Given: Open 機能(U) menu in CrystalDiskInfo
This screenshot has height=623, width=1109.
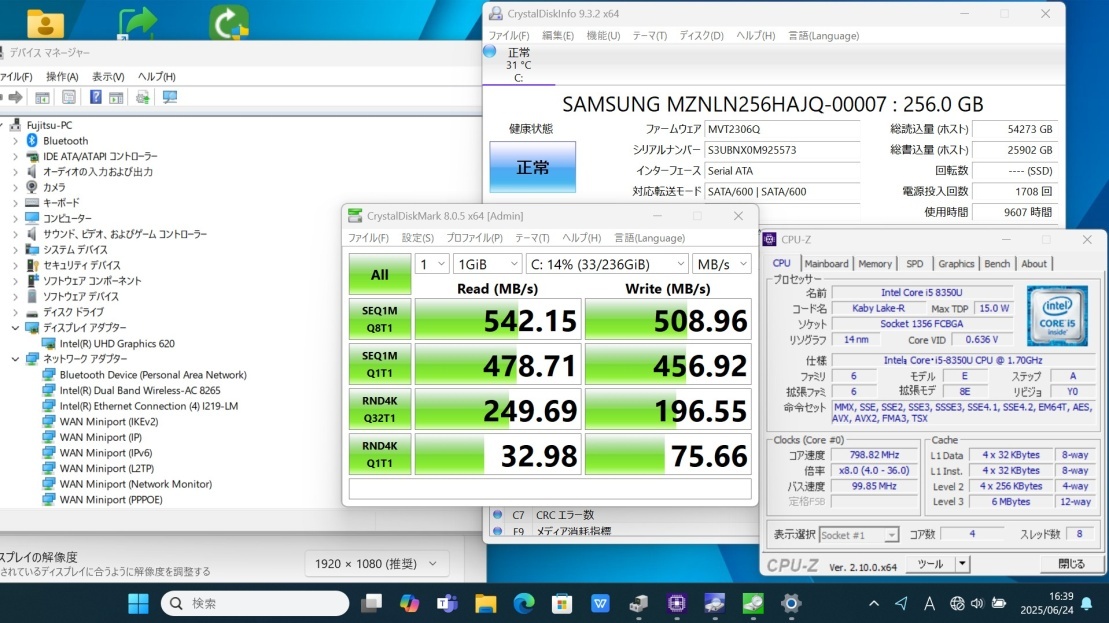Looking at the screenshot, I should [x=603, y=35].
